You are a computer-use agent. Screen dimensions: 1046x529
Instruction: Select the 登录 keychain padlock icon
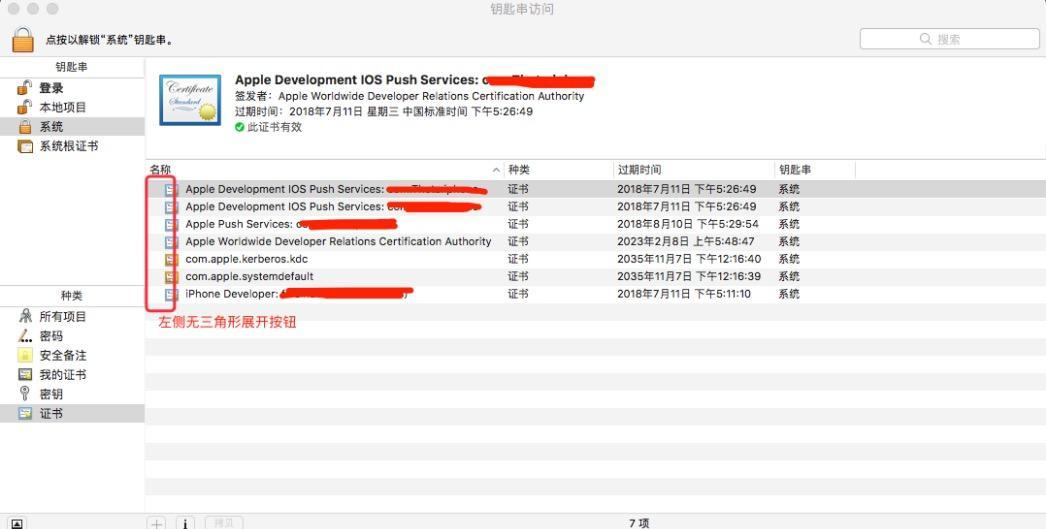25,87
